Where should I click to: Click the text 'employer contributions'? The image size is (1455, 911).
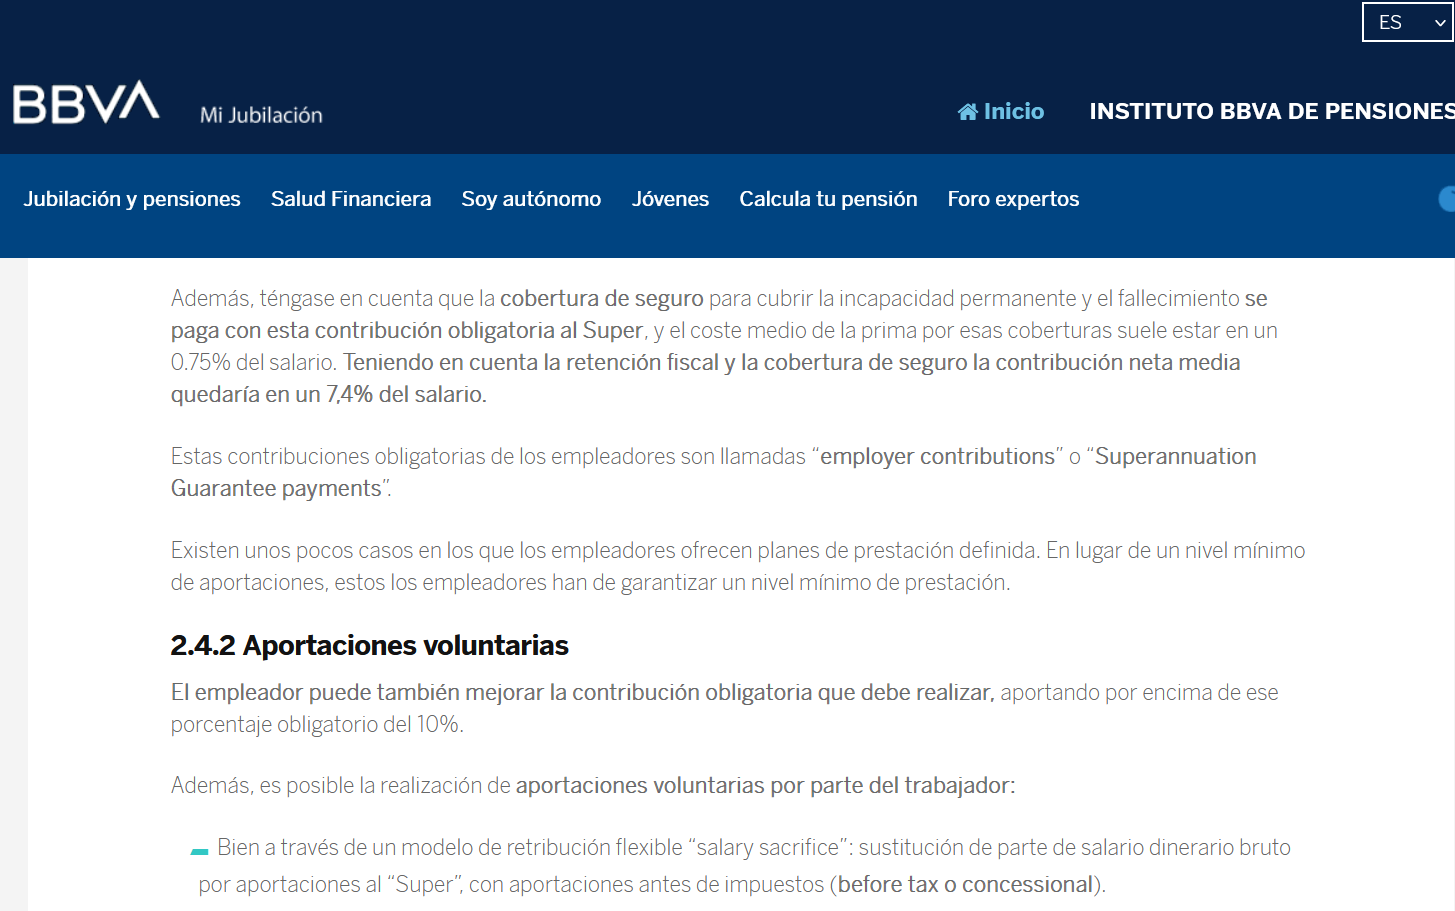click(937, 456)
